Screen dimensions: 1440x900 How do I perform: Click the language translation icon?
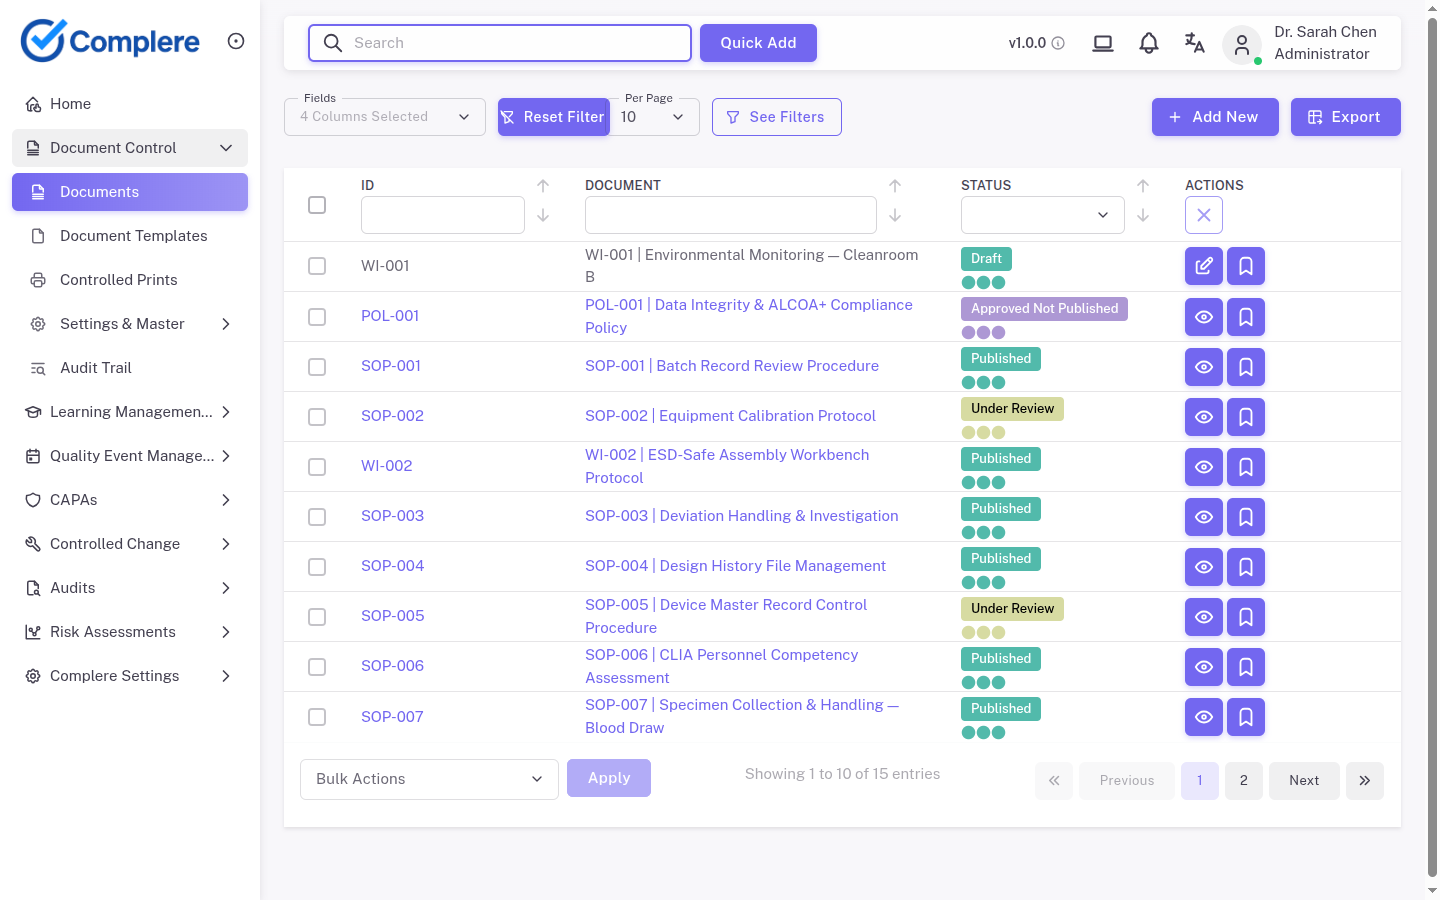pyautogui.click(x=1194, y=43)
